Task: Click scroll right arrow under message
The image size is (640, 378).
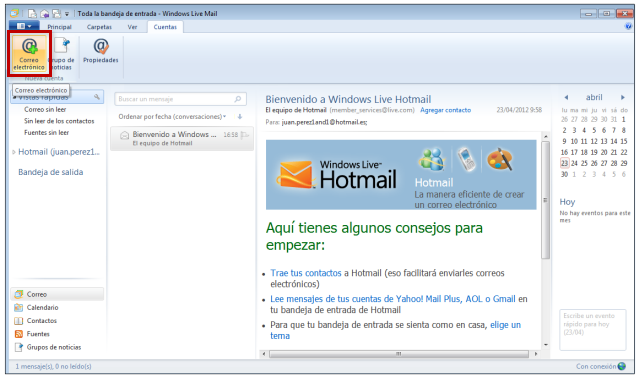Action: pyautogui.click(x=536, y=354)
